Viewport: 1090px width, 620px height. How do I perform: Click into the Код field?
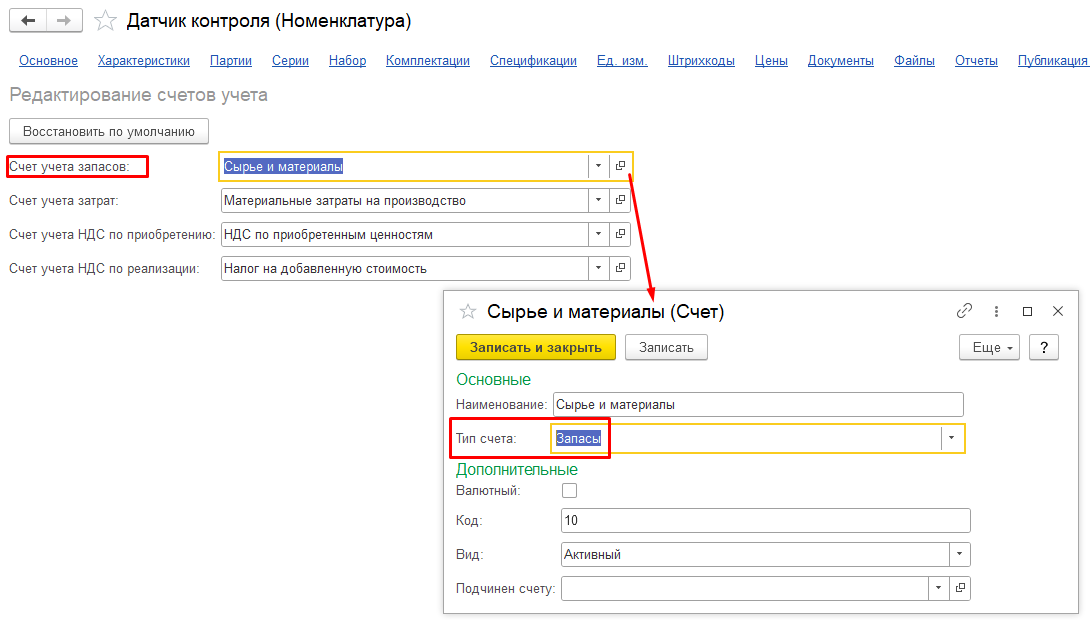765,521
